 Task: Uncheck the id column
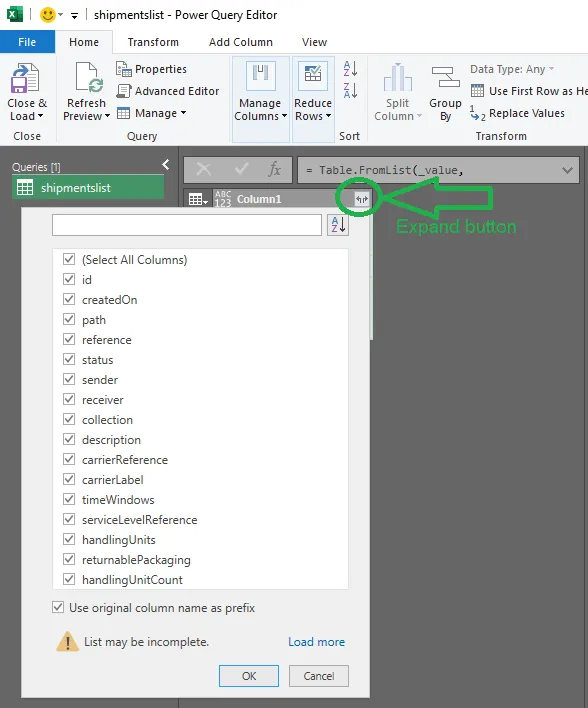[x=69, y=279]
